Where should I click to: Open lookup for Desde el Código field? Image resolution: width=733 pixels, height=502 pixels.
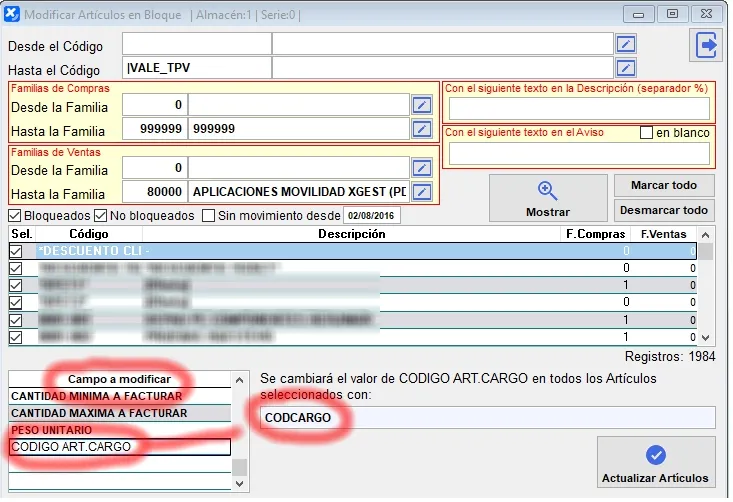pos(625,44)
